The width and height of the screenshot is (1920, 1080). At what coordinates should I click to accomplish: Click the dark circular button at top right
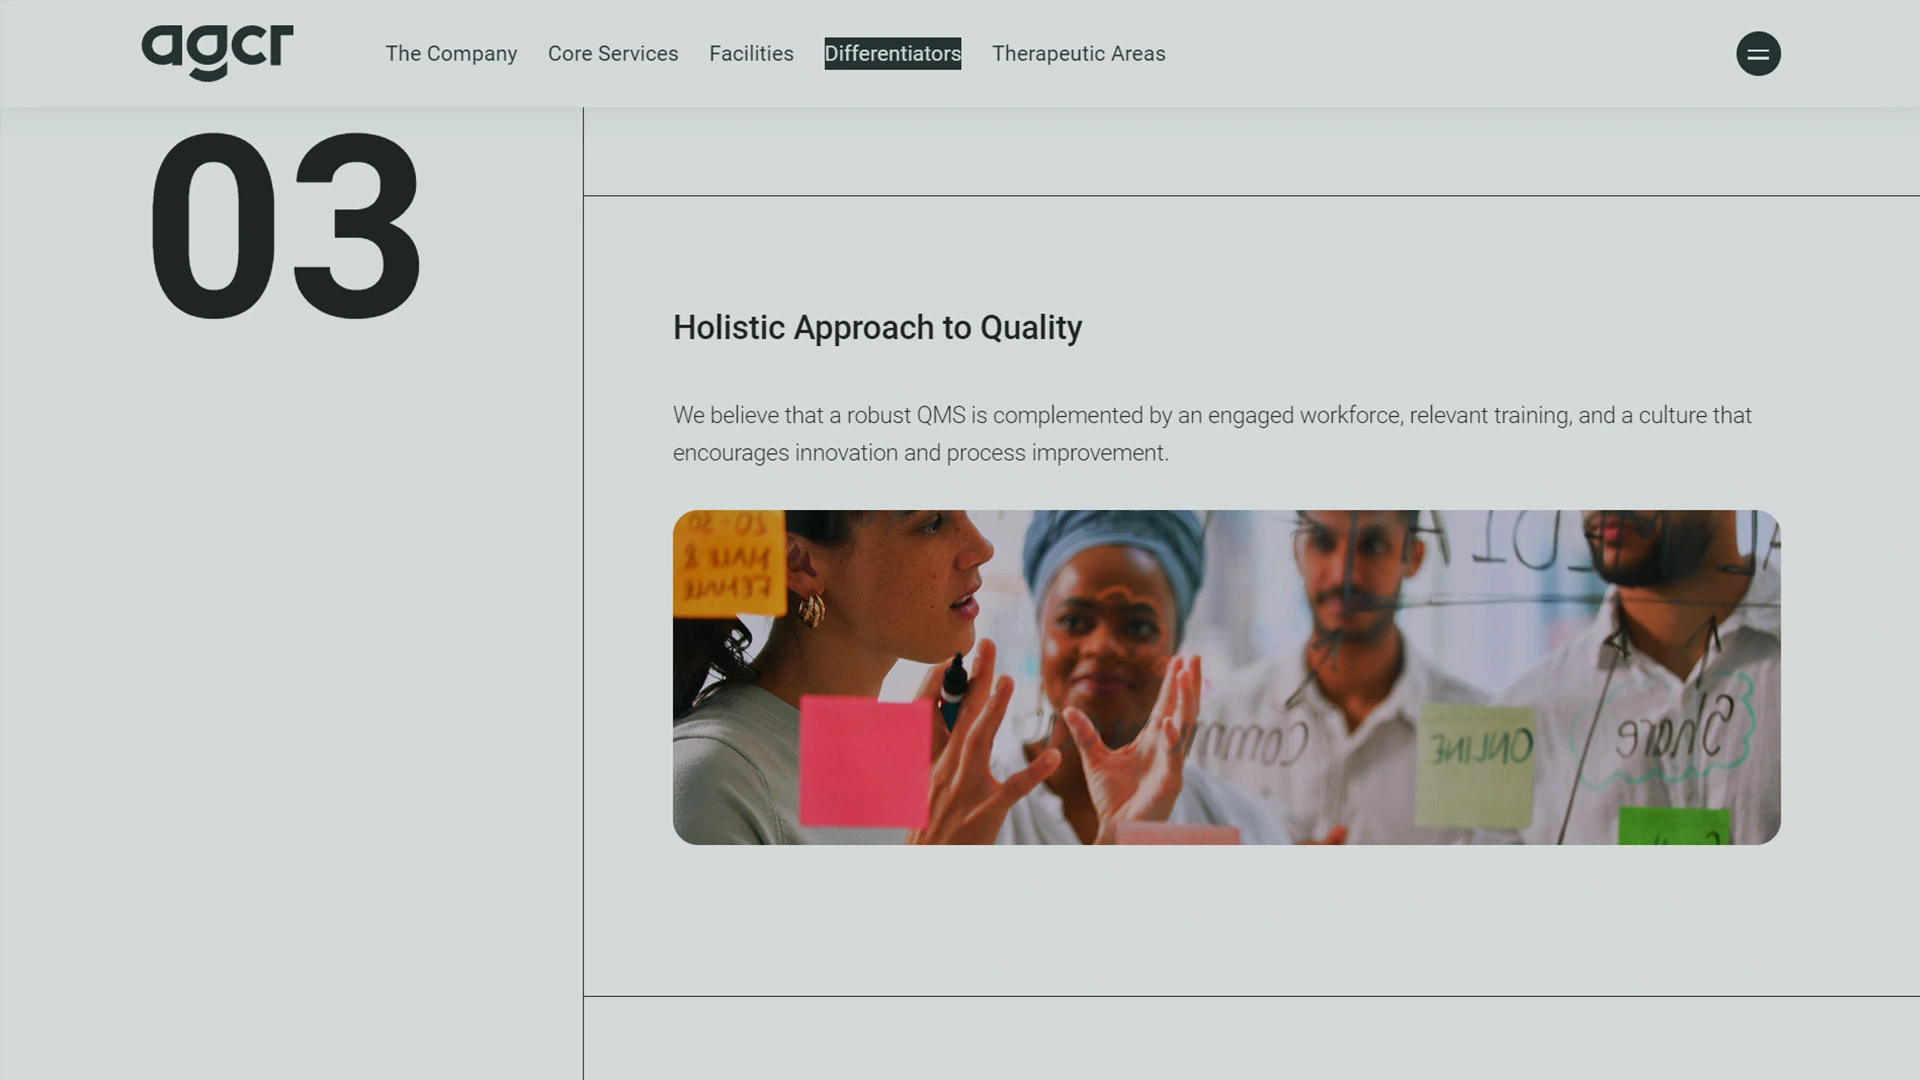[1759, 53]
